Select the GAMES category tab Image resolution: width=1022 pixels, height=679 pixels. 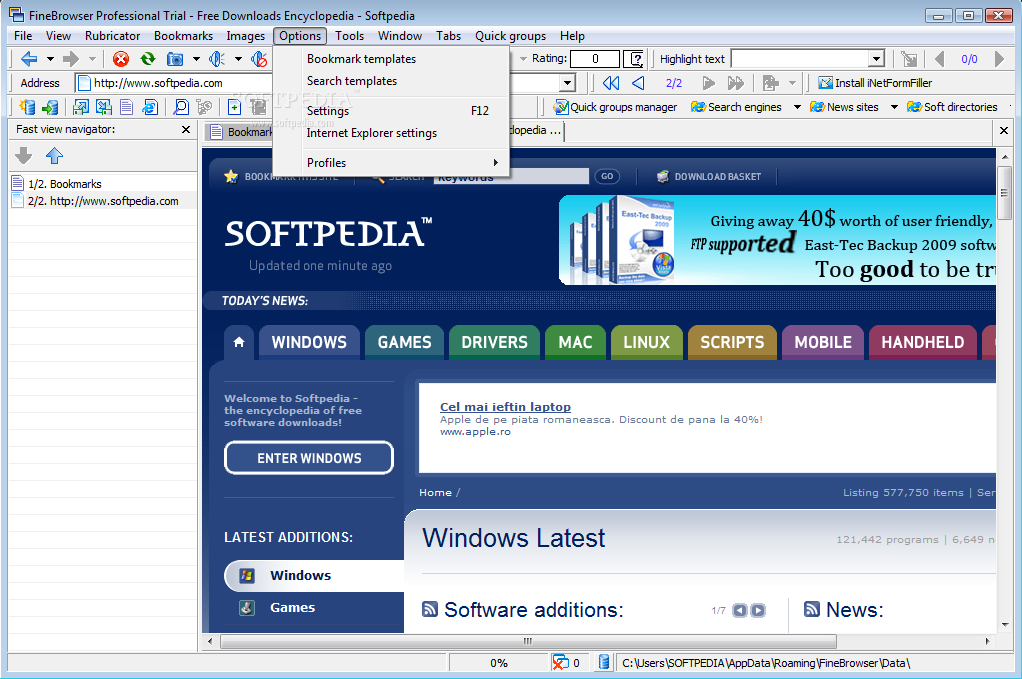point(404,342)
